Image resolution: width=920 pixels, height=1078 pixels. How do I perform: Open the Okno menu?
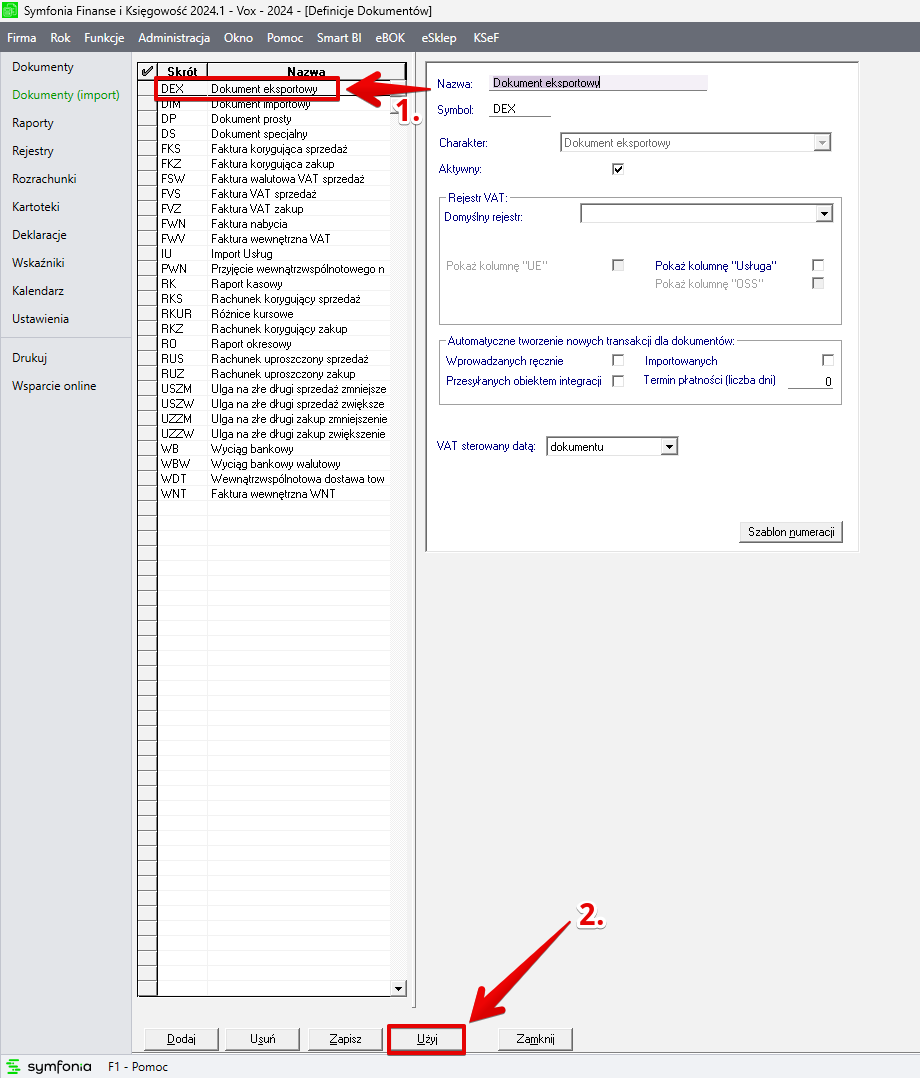[x=238, y=38]
